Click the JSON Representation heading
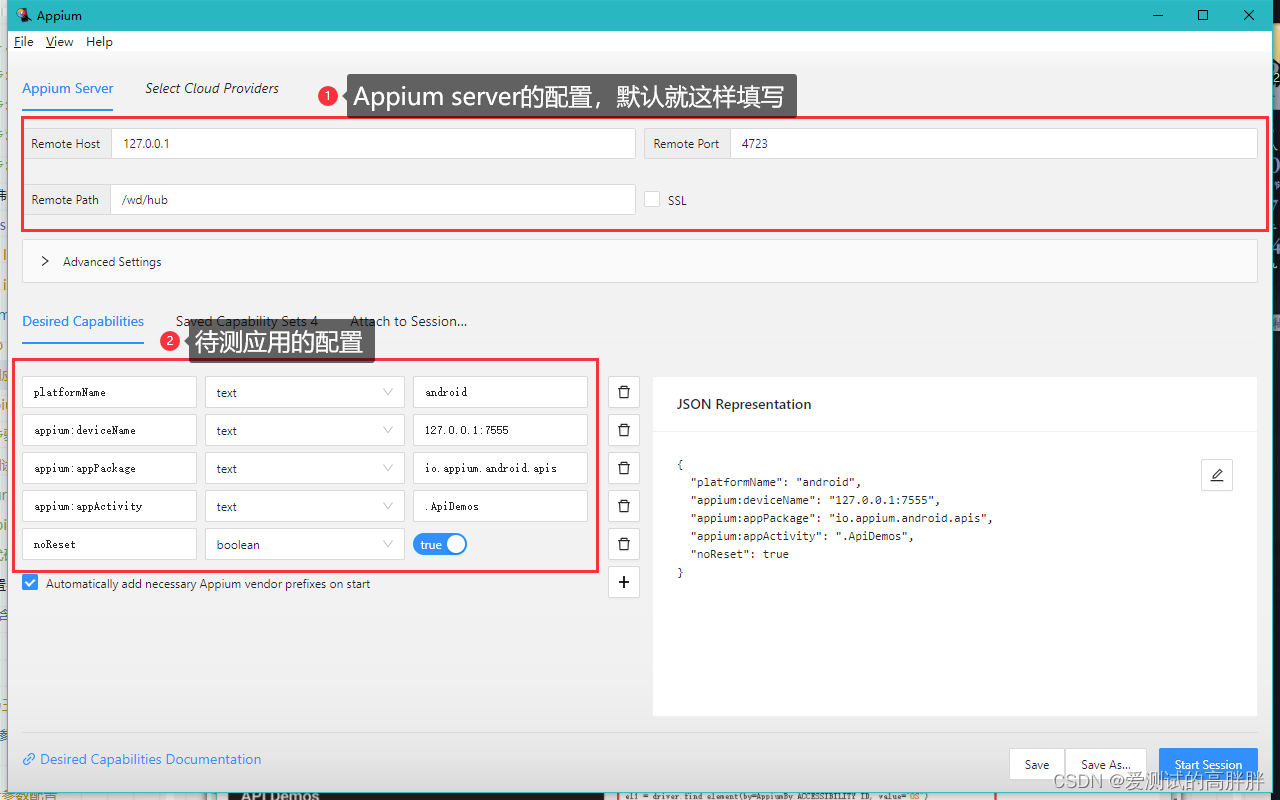The width and height of the screenshot is (1280, 800). click(x=744, y=404)
